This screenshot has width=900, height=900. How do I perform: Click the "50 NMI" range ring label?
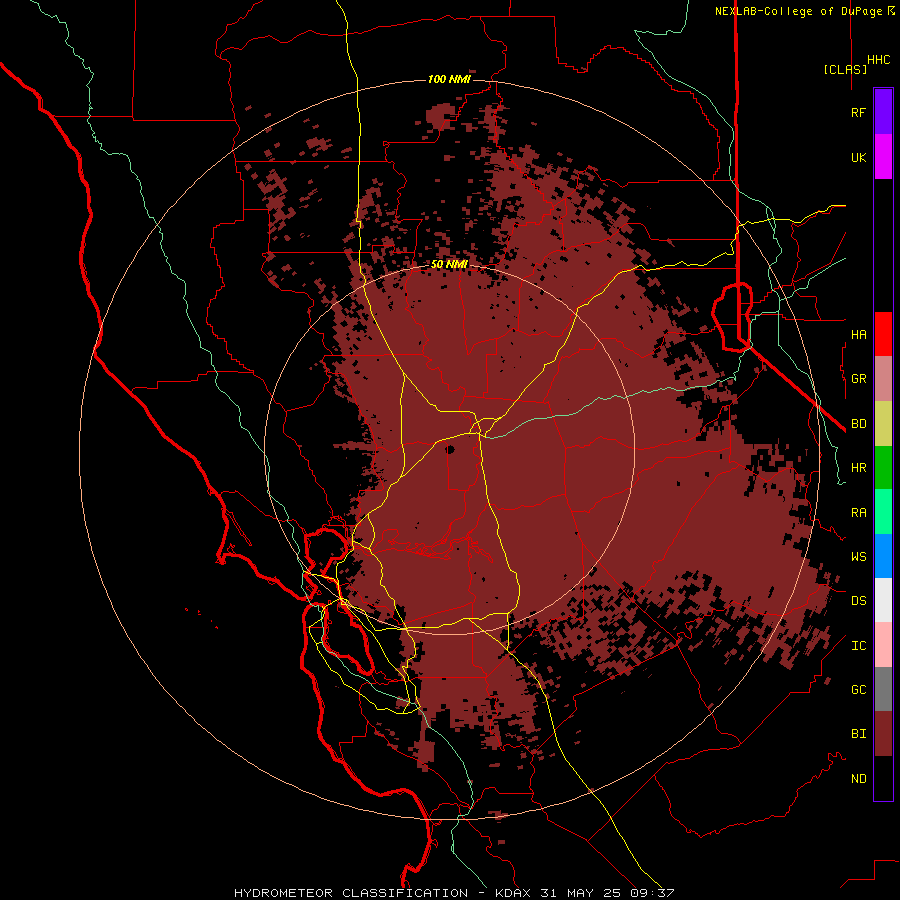(449, 264)
